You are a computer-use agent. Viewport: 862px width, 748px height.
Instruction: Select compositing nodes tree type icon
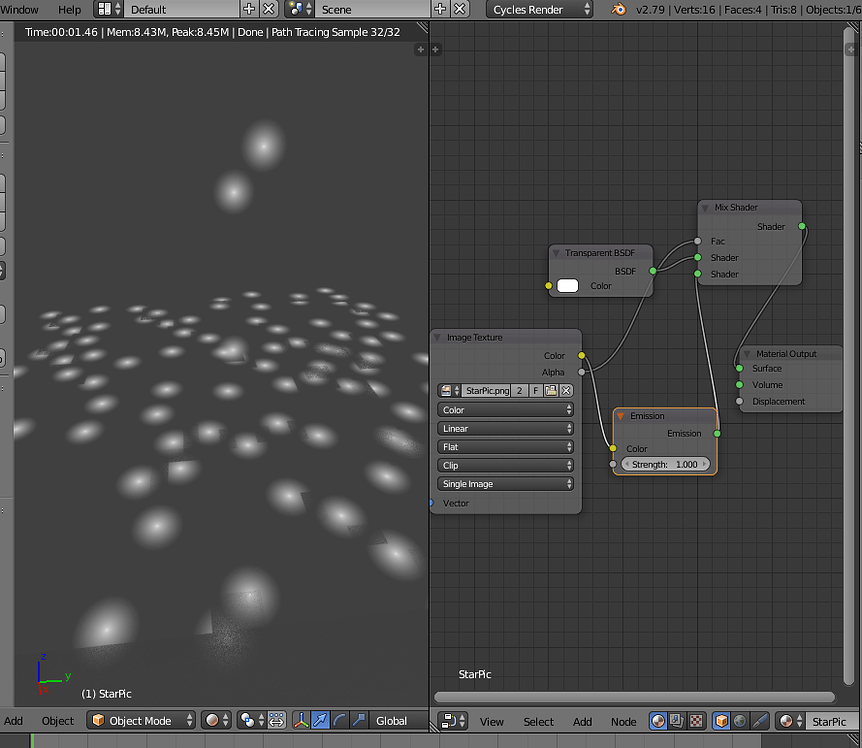677,721
